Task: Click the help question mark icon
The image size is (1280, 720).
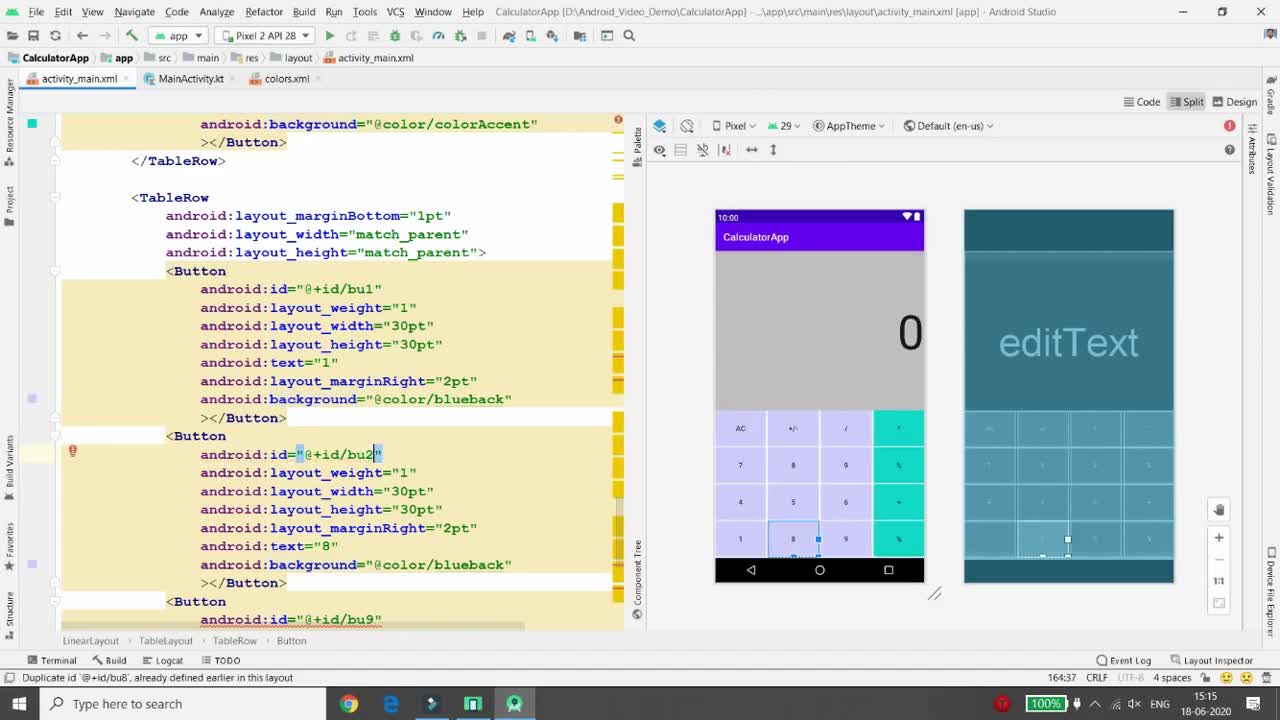Action: 1230,150
